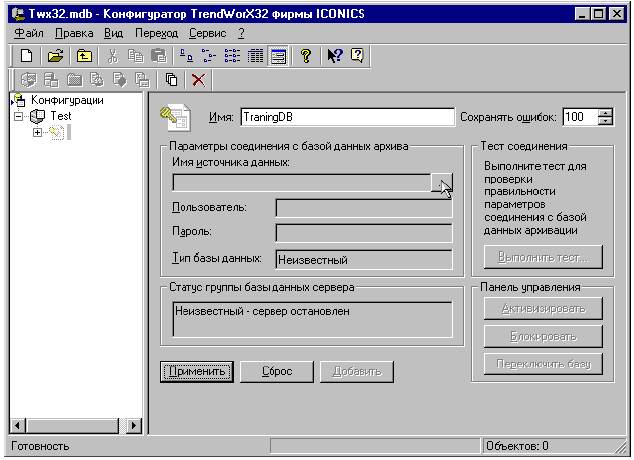Image resolution: width=634 pixels, height=460 pixels.
Task: Click the Объектов: 0 status bar entry
Action: (x=517, y=446)
